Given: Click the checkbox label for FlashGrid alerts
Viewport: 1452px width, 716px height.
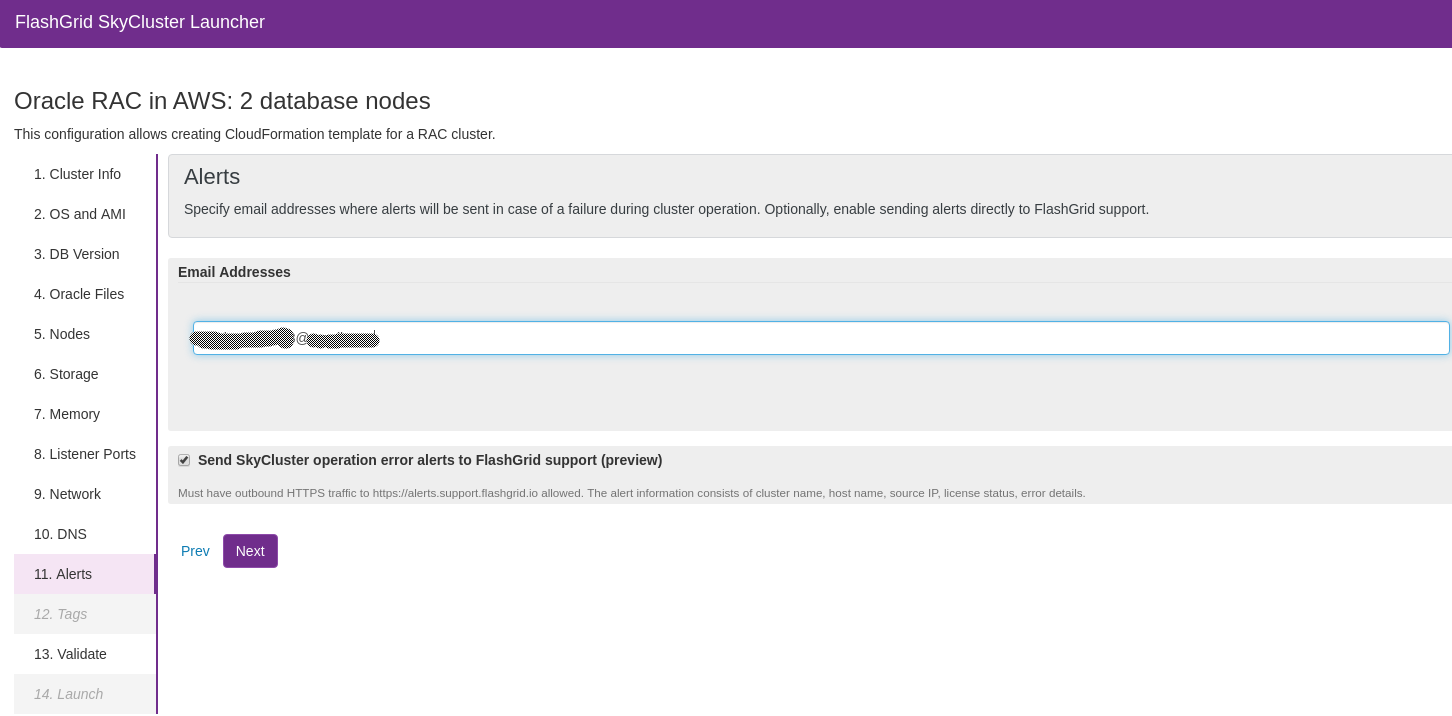Looking at the screenshot, I should pos(430,460).
